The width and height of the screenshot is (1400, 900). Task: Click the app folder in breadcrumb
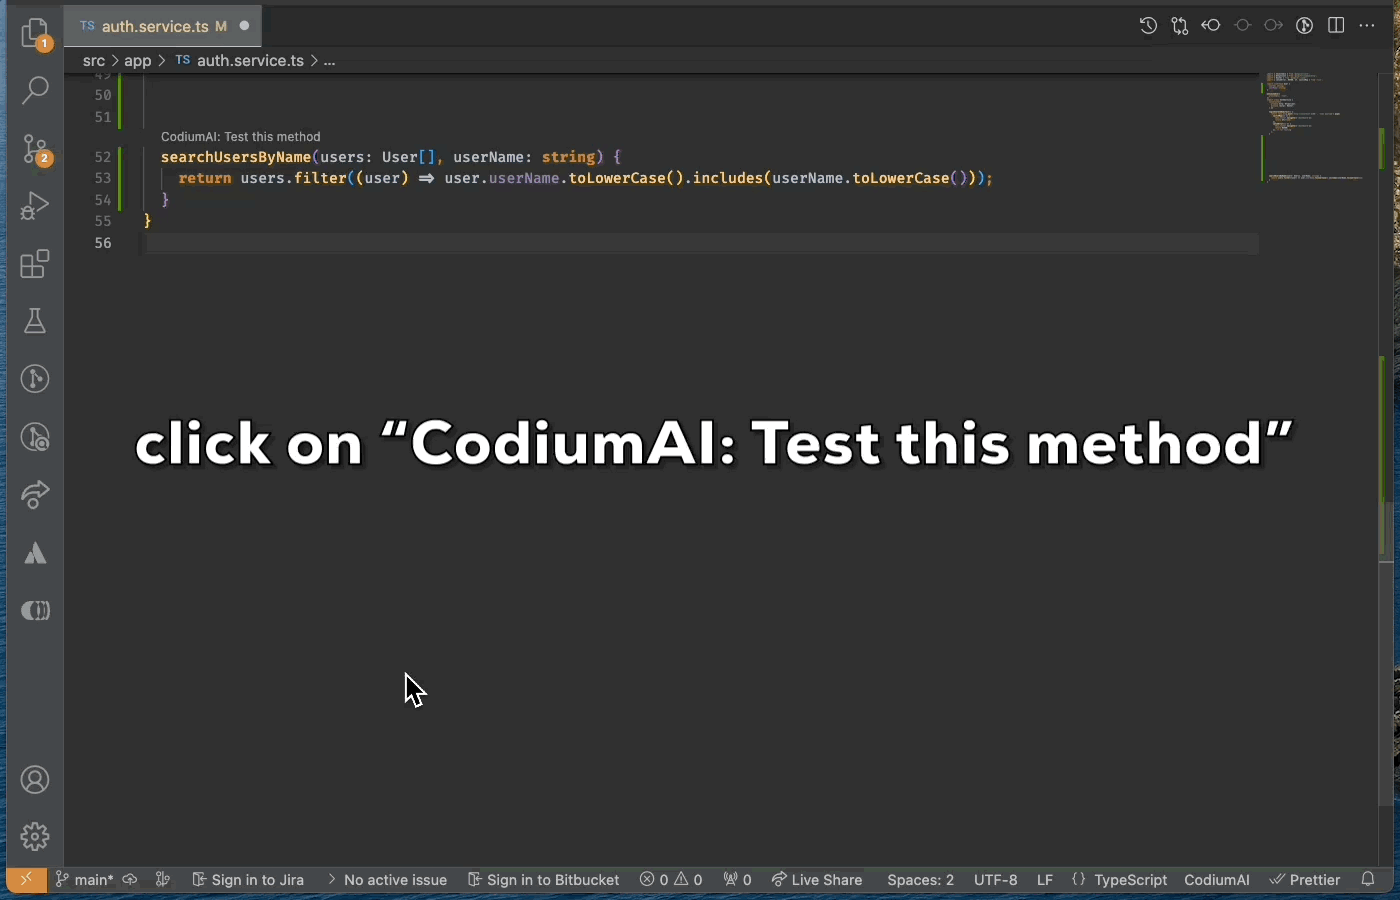138,61
